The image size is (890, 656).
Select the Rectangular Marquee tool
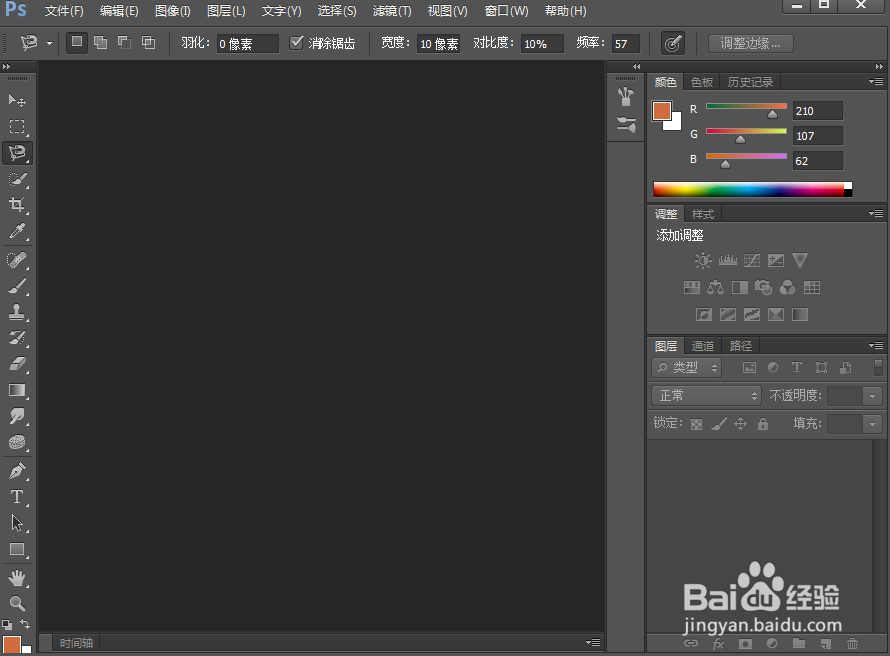click(17, 126)
